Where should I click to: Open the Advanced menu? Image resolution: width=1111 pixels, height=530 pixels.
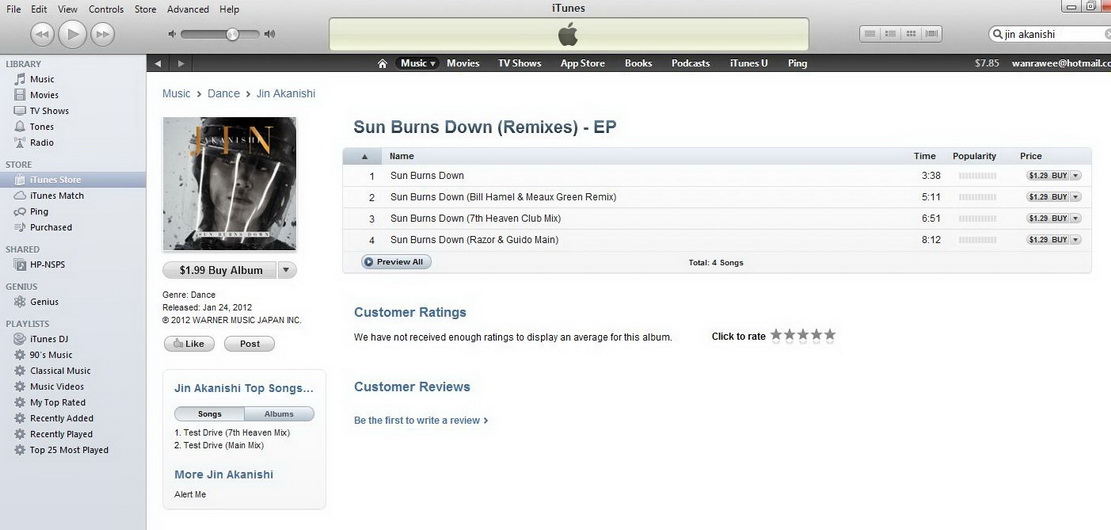188,9
